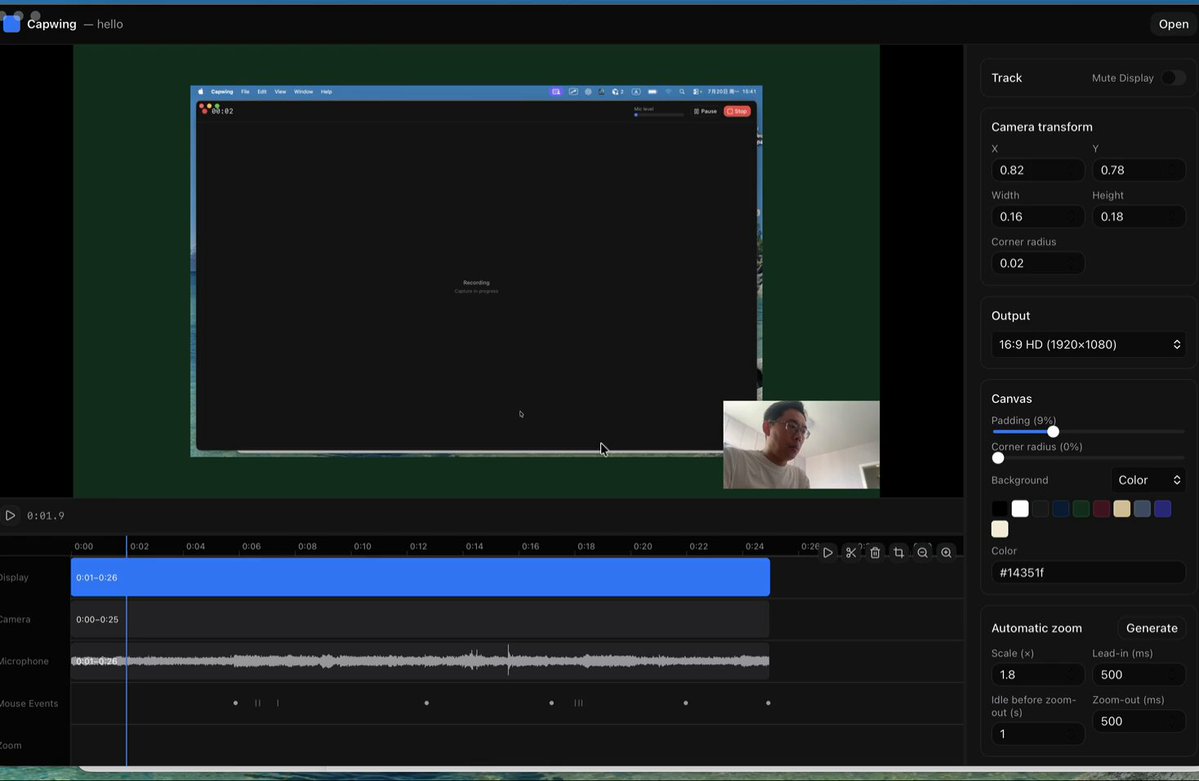Zoom in the timeline with the magnifier-plus icon
The height and width of the screenshot is (781, 1199).
pos(946,552)
